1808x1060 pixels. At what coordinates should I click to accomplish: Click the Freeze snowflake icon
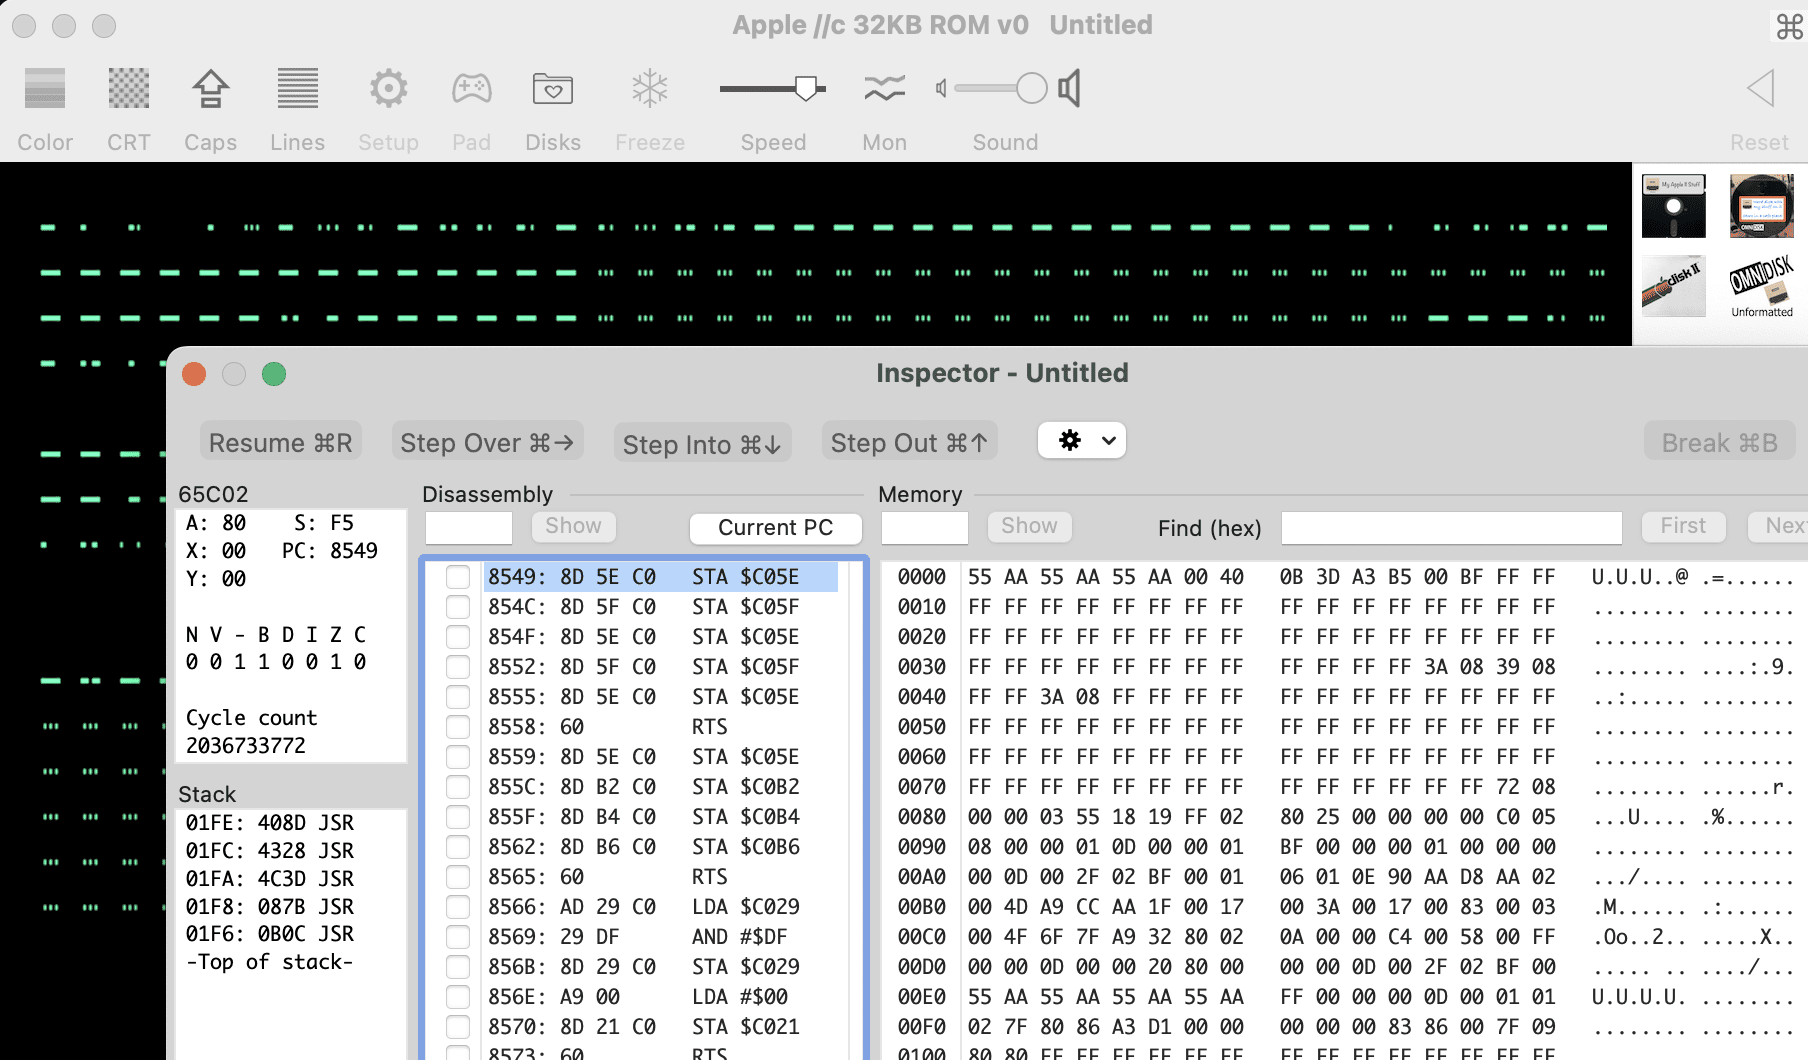[x=650, y=88]
